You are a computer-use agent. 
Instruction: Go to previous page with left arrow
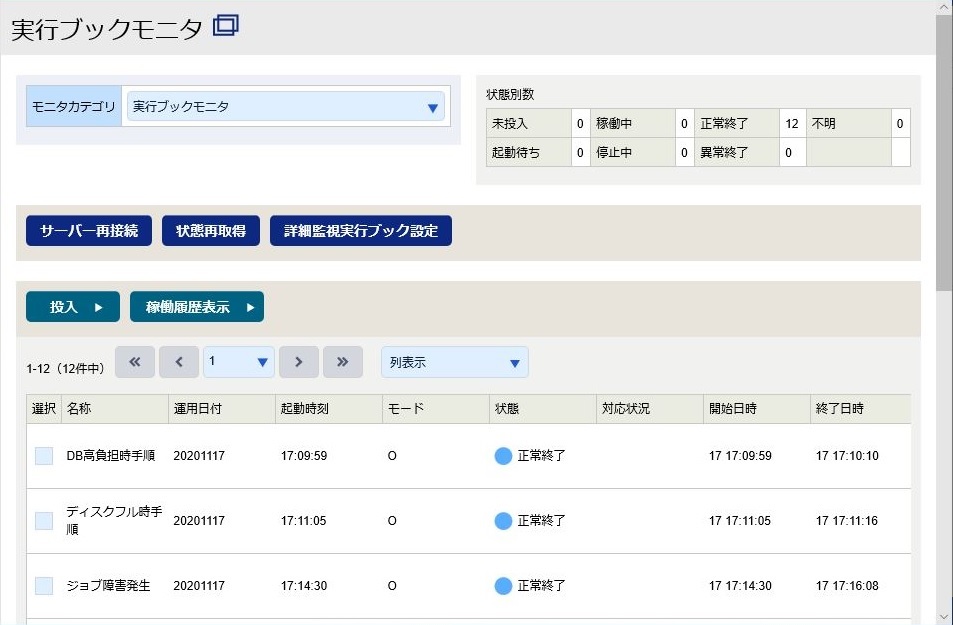coord(179,362)
